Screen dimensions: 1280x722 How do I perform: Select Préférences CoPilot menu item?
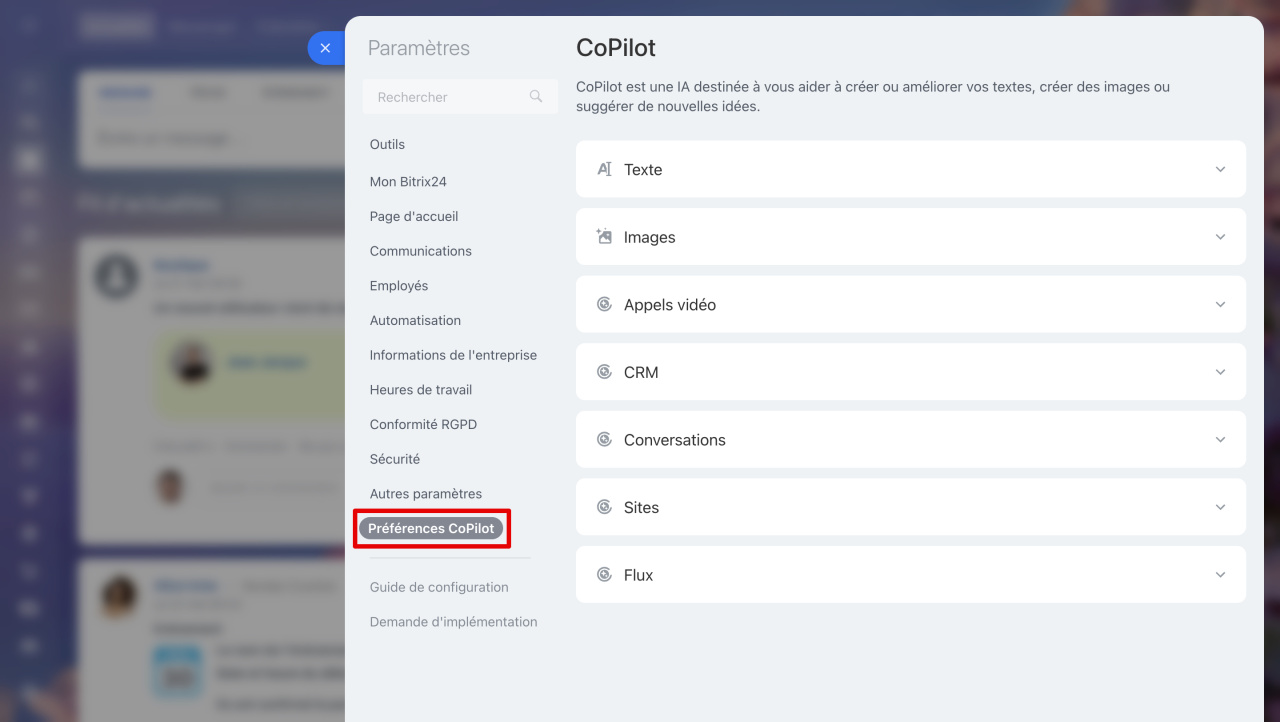point(431,528)
